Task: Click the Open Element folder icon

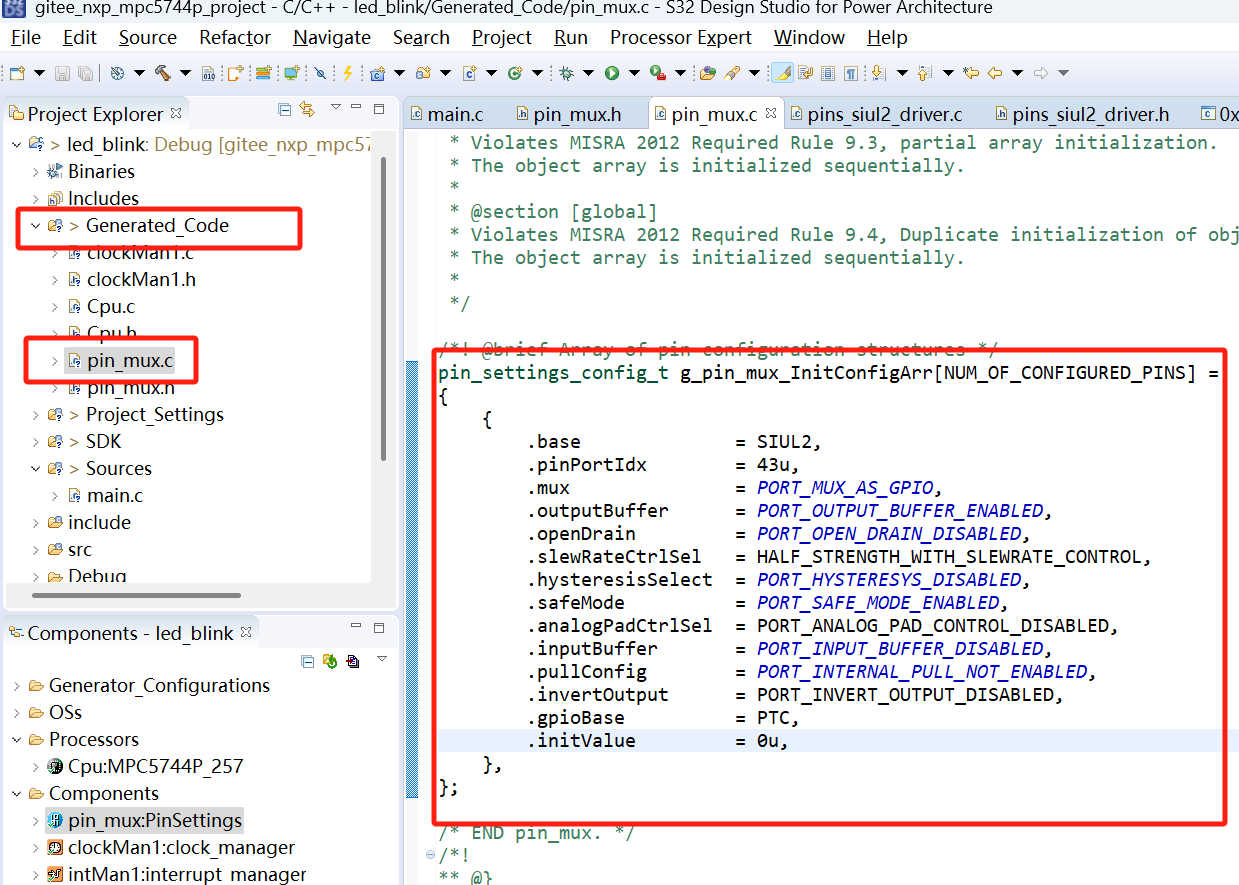Action: (x=708, y=73)
